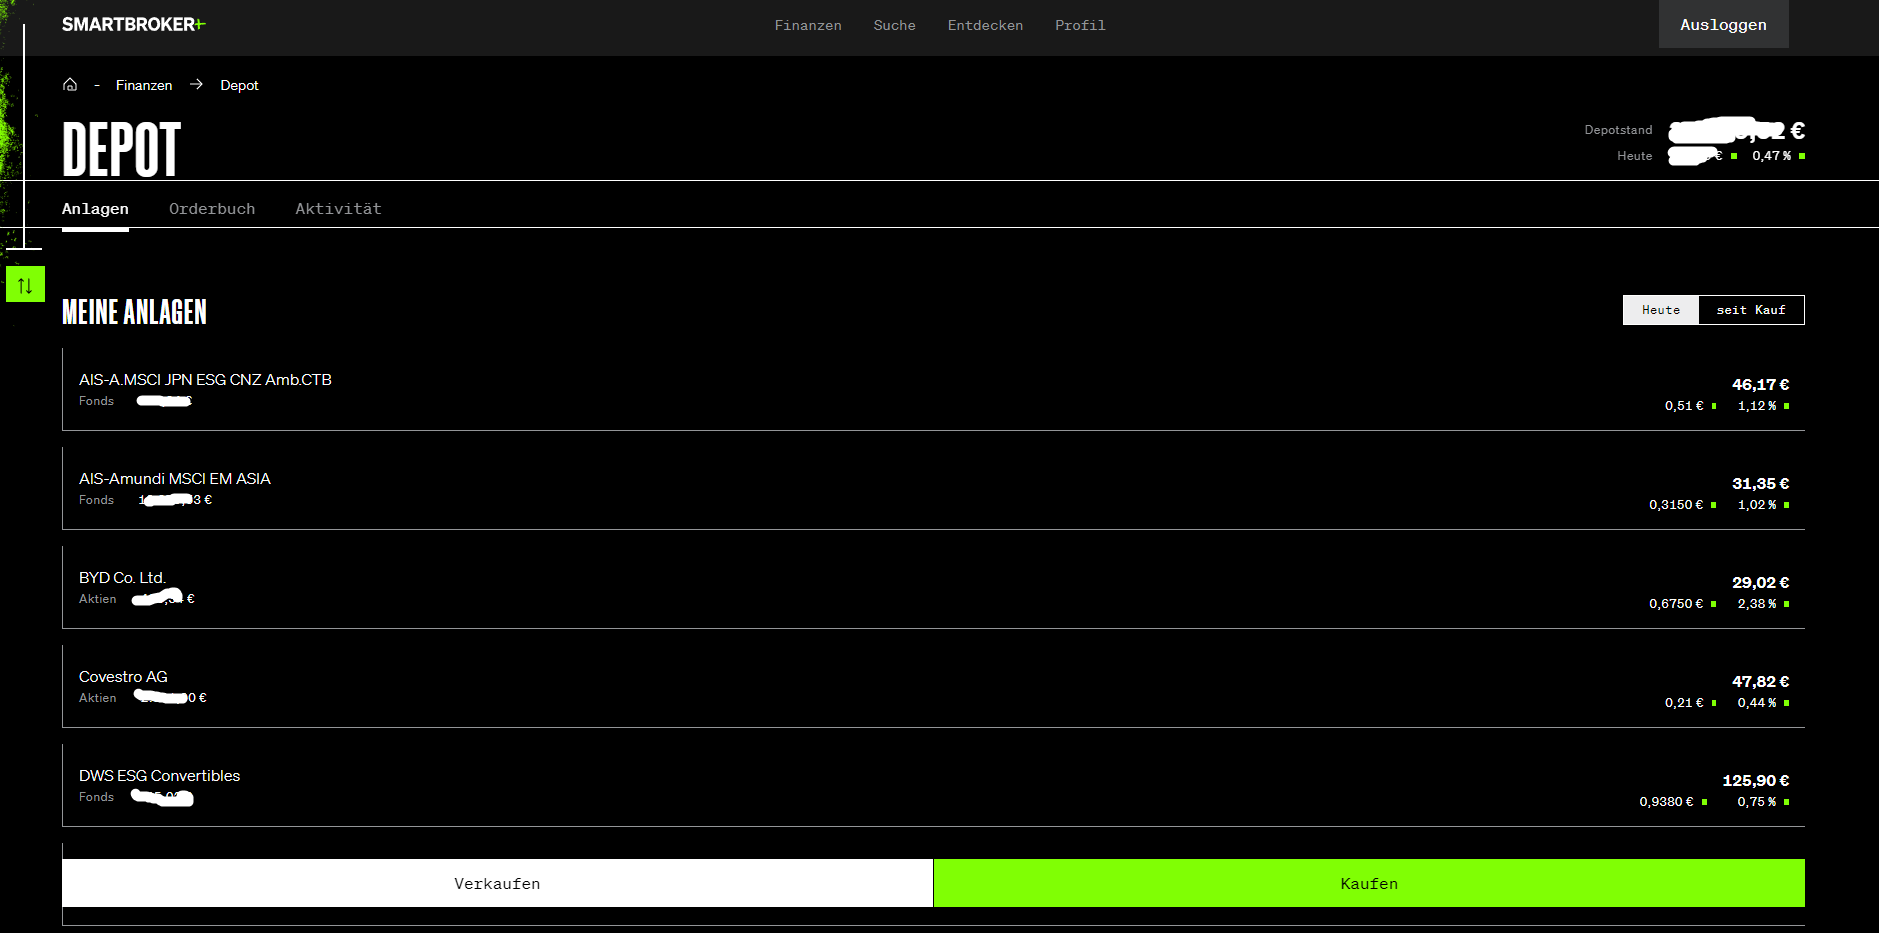Click the 125,90 € position value

tap(1755, 780)
